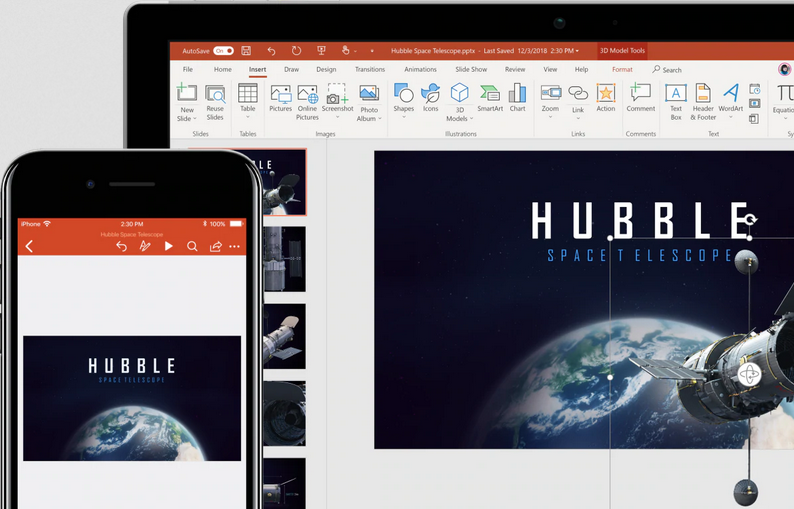Tap the back arrow on phone
Image resolution: width=794 pixels, height=509 pixels.
[29, 246]
